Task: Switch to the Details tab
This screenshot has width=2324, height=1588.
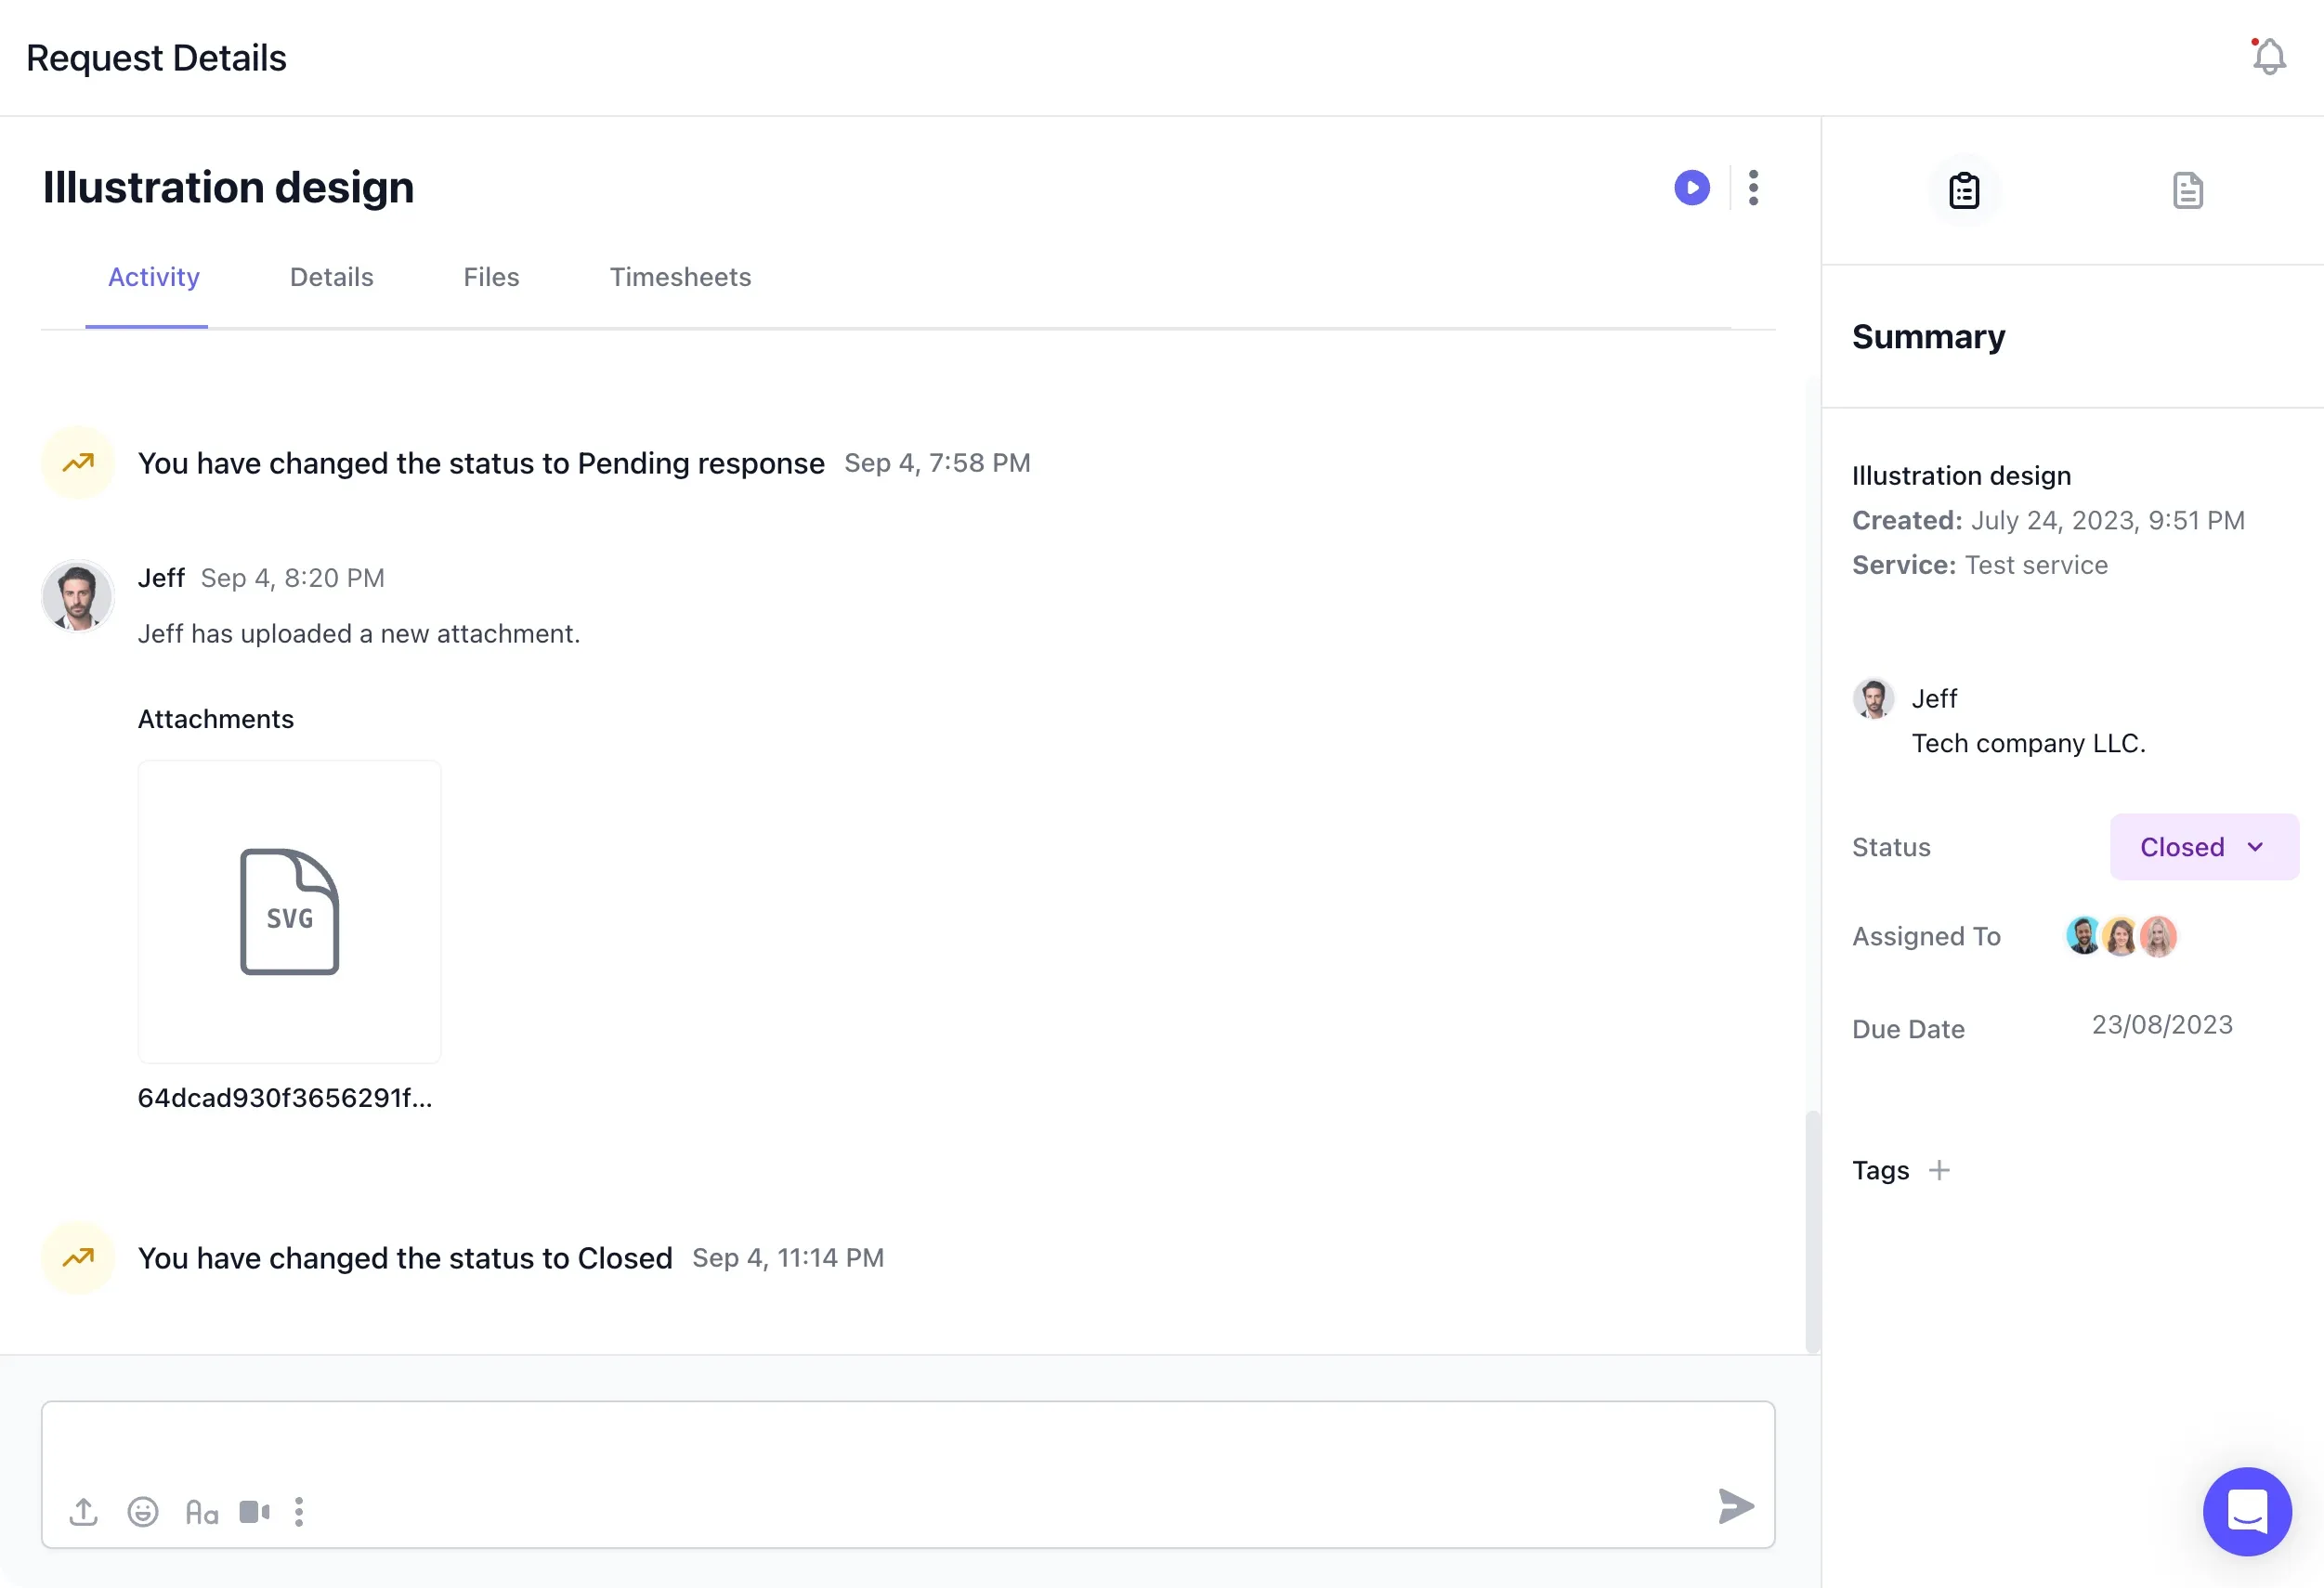Action: coord(331,277)
